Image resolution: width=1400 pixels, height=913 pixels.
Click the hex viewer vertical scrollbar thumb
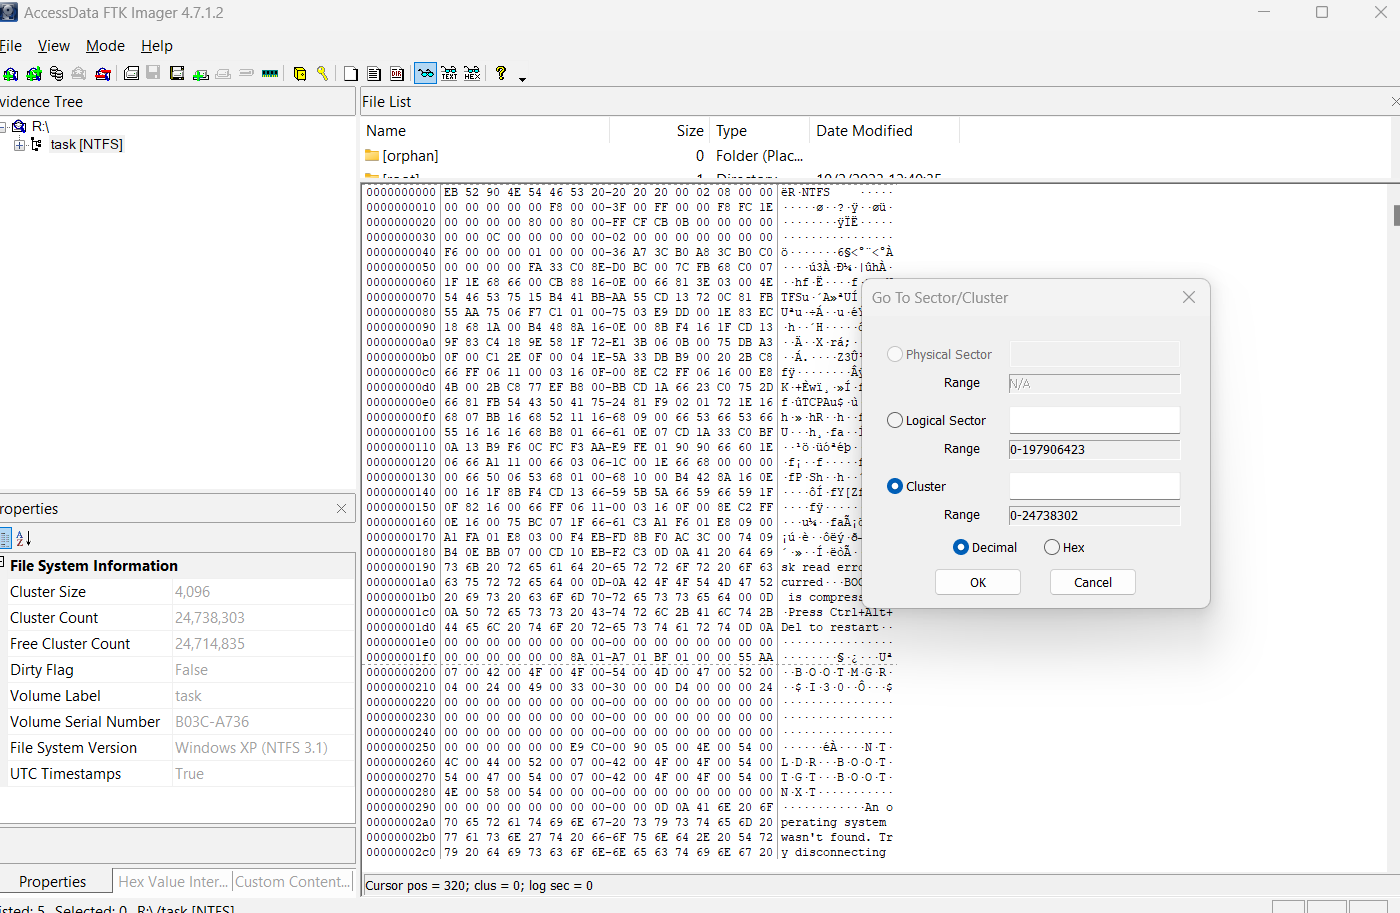point(1396,215)
